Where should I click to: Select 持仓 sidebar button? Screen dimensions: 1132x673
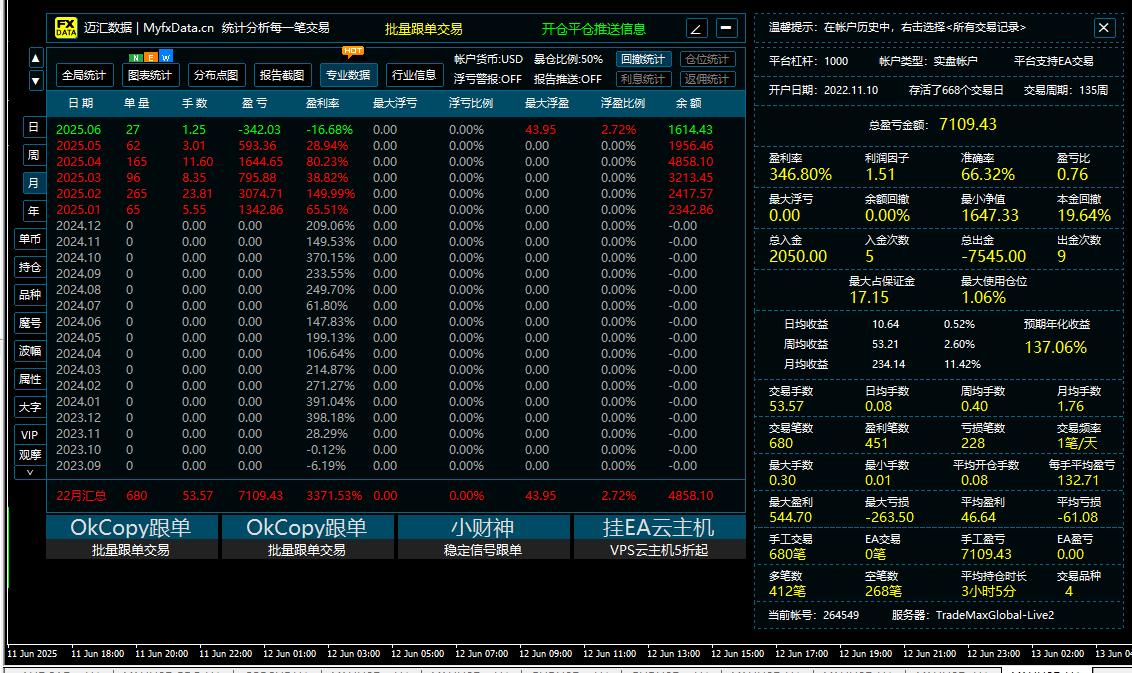click(30, 267)
